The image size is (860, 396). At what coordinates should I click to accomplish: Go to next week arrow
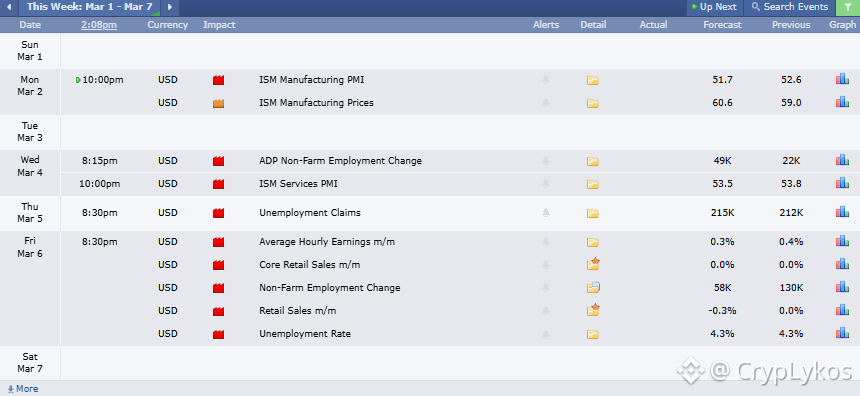click(170, 7)
